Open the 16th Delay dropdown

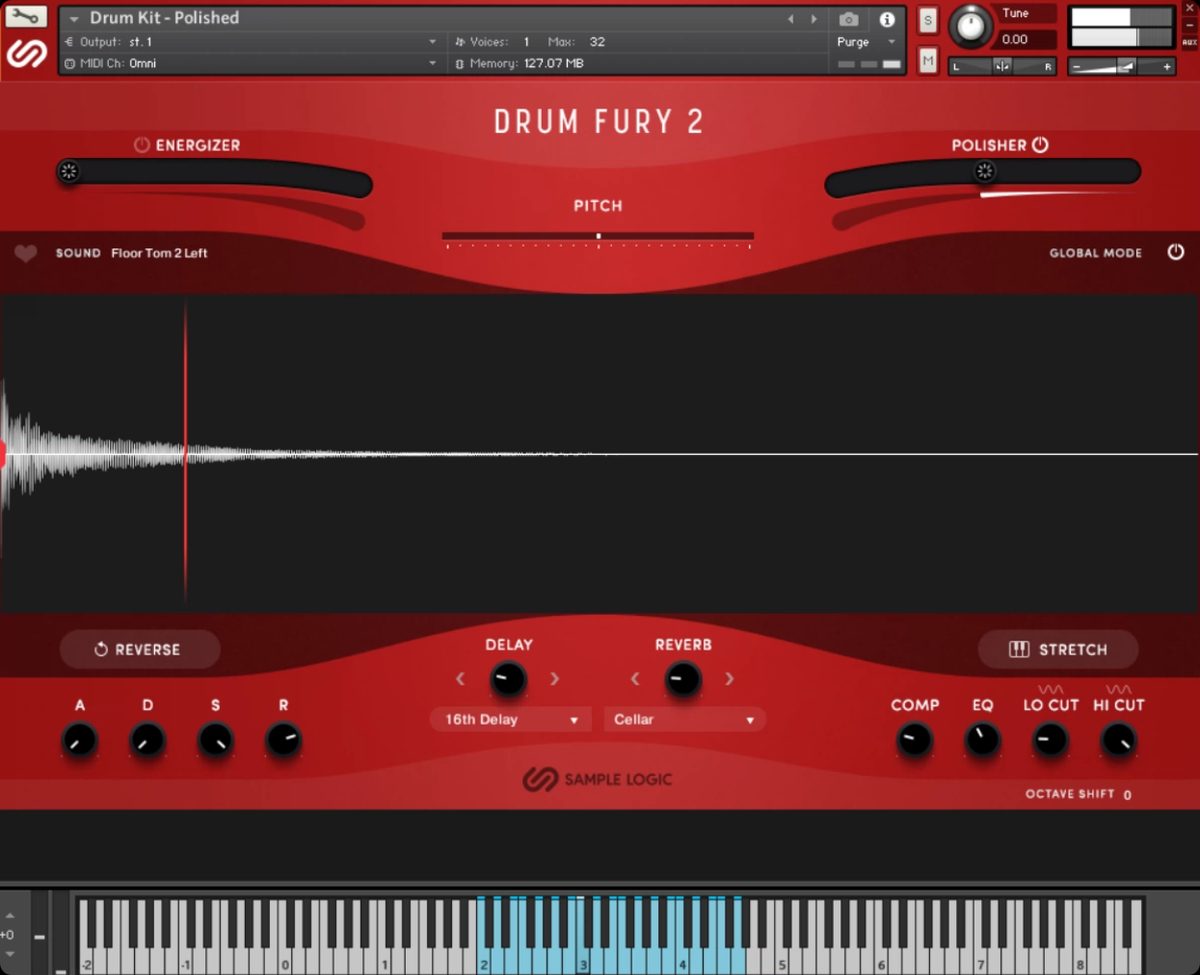coord(511,719)
